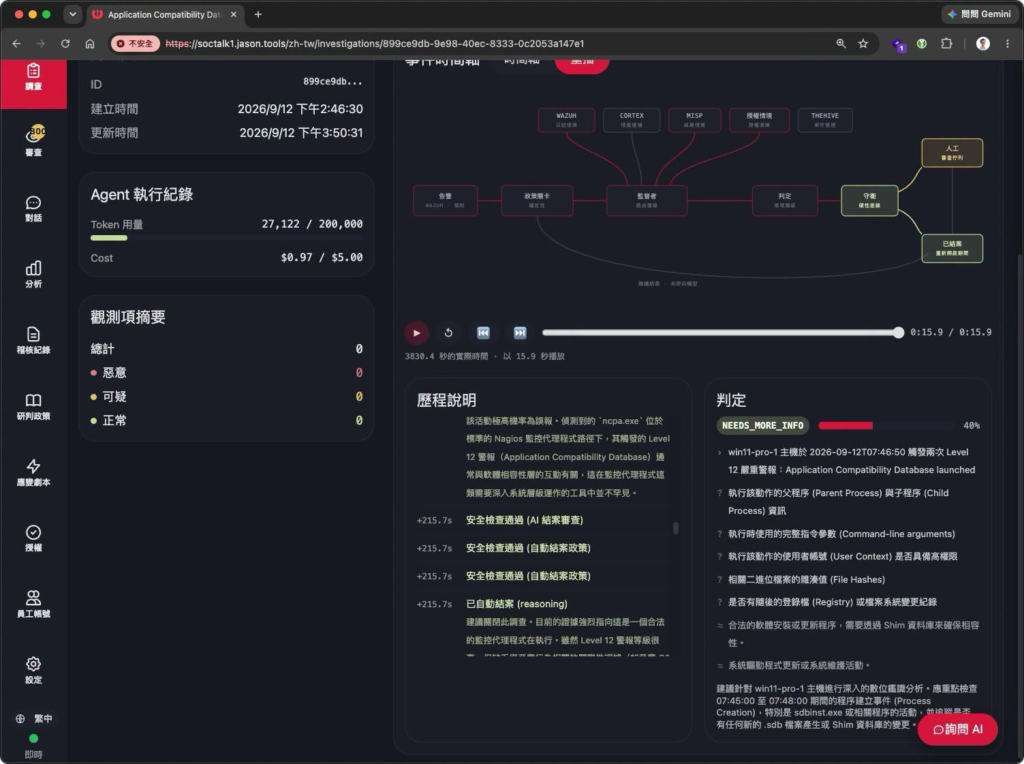Expand the win11-pro-1 alert item chevron
This screenshot has height=764, width=1024.
click(x=720, y=452)
